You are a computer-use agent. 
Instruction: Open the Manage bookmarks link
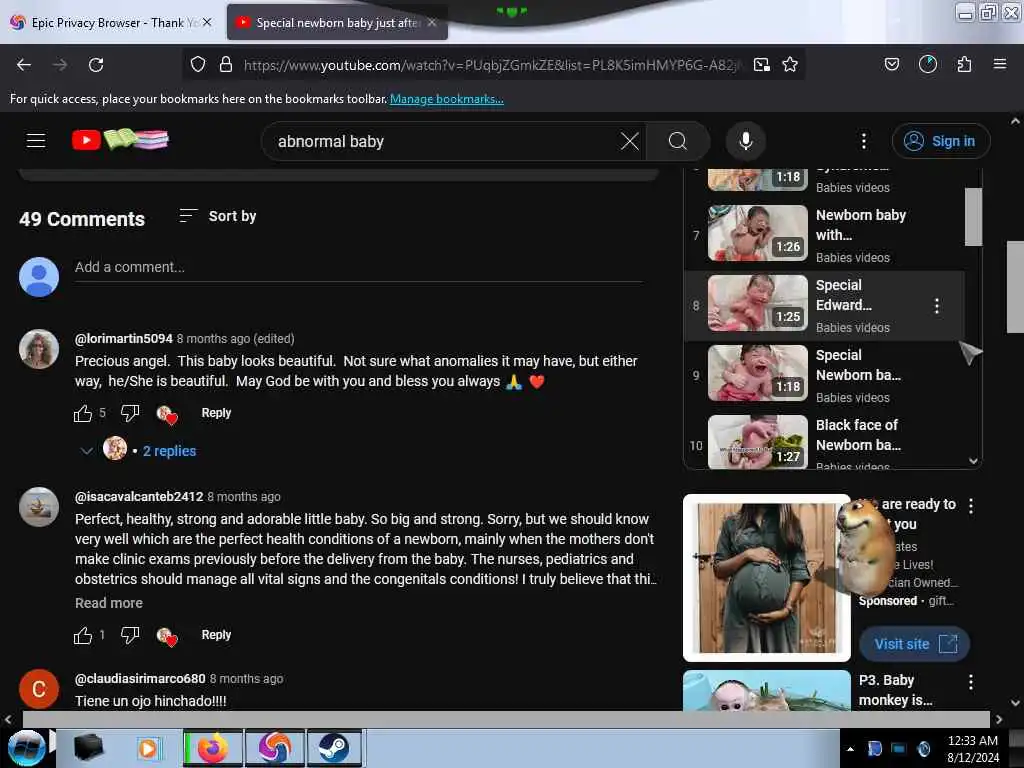tap(447, 99)
